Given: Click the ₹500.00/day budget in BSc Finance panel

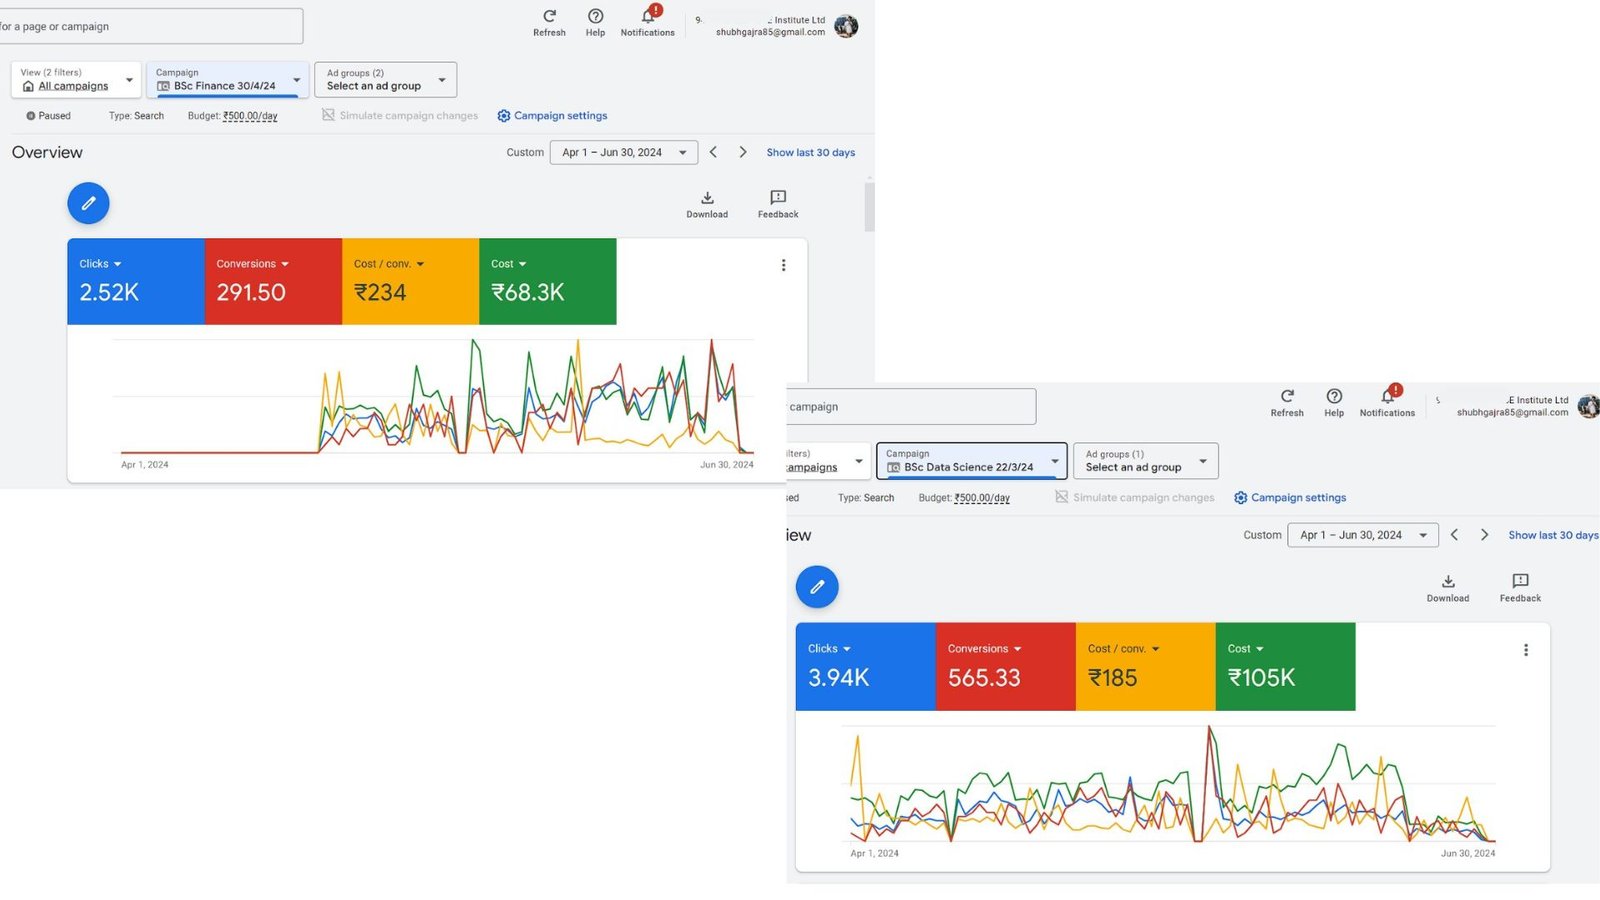Looking at the screenshot, I should click(250, 116).
